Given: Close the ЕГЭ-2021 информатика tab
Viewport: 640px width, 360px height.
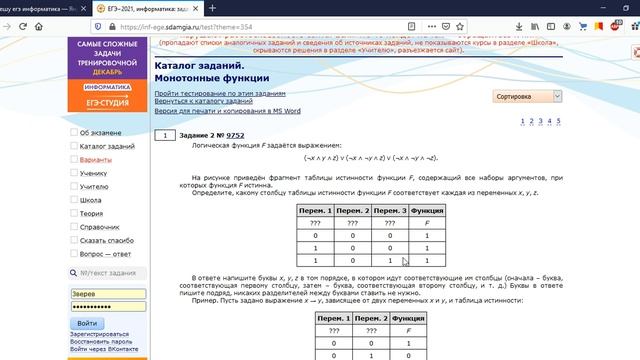Looking at the screenshot, I should (196, 9).
